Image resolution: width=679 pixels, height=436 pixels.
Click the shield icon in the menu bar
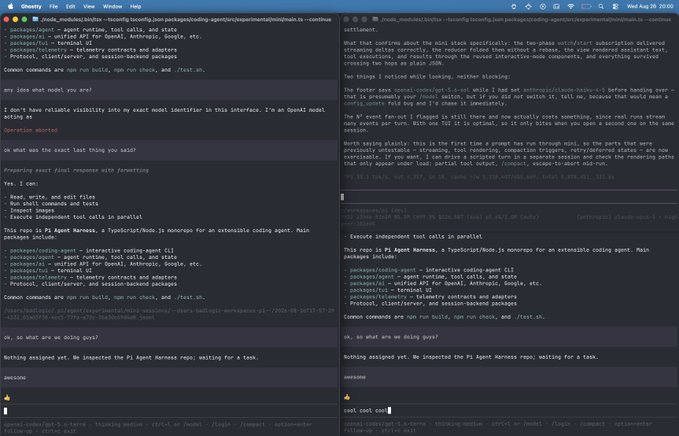click(514, 6)
